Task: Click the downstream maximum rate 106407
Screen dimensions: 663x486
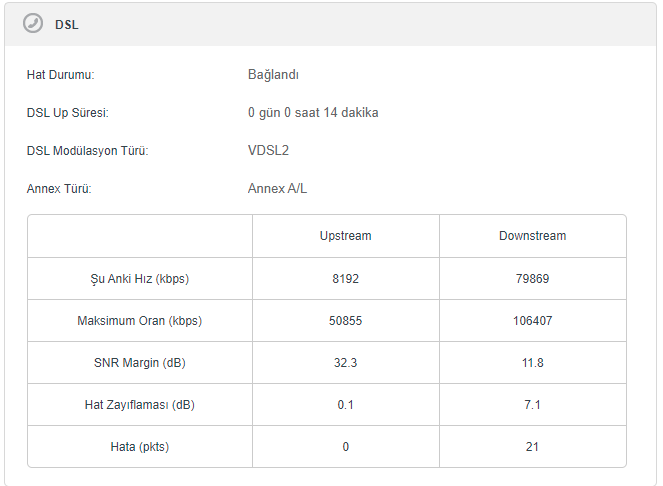Action: (x=532, y=321)
